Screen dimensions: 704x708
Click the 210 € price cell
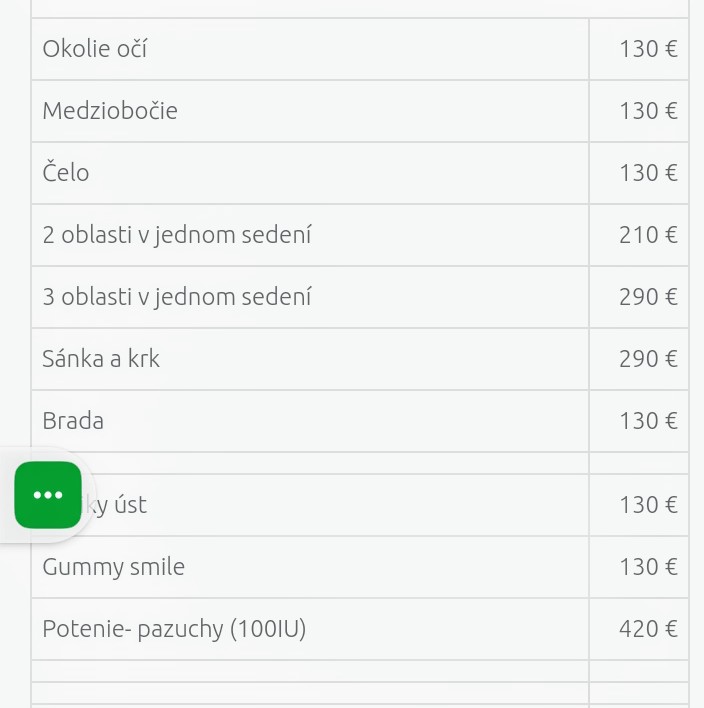(648, 235)
